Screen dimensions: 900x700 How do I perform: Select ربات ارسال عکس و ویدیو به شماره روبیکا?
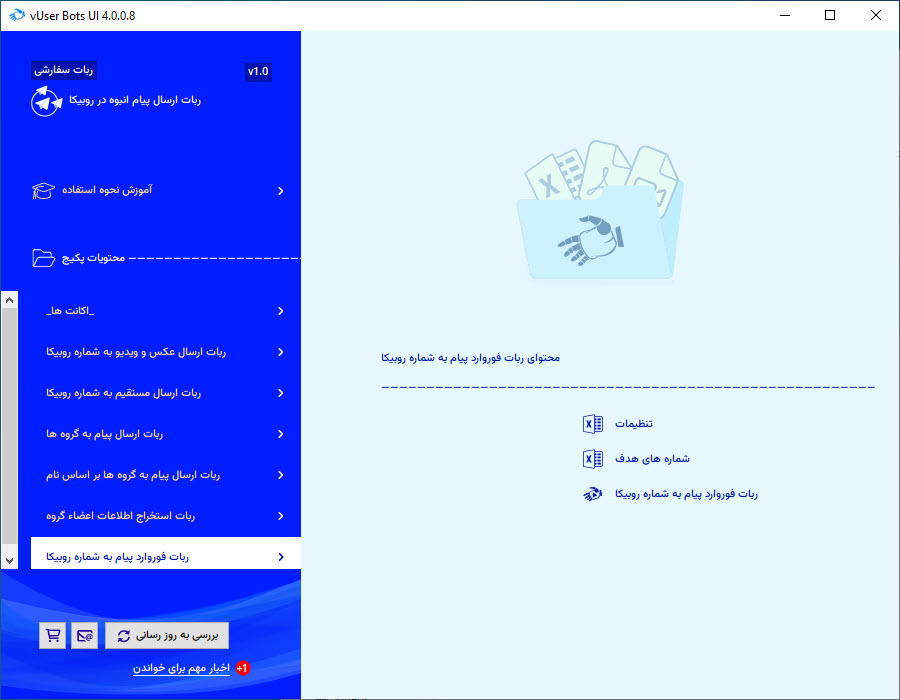pyautogui.click(x=166, y=352)
